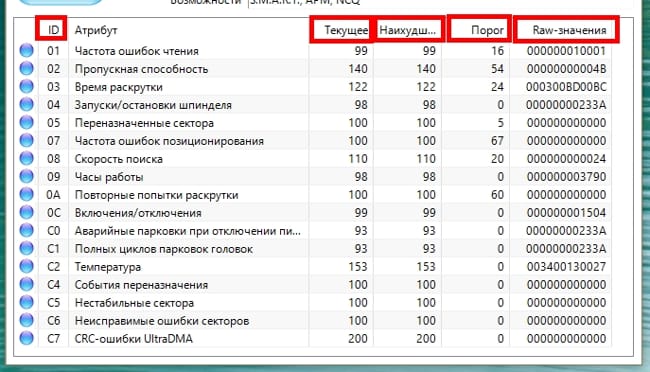Click the Наихудш... column header
Image resolution: width=650 pixels, height=372 pixels.
[407, 30]
